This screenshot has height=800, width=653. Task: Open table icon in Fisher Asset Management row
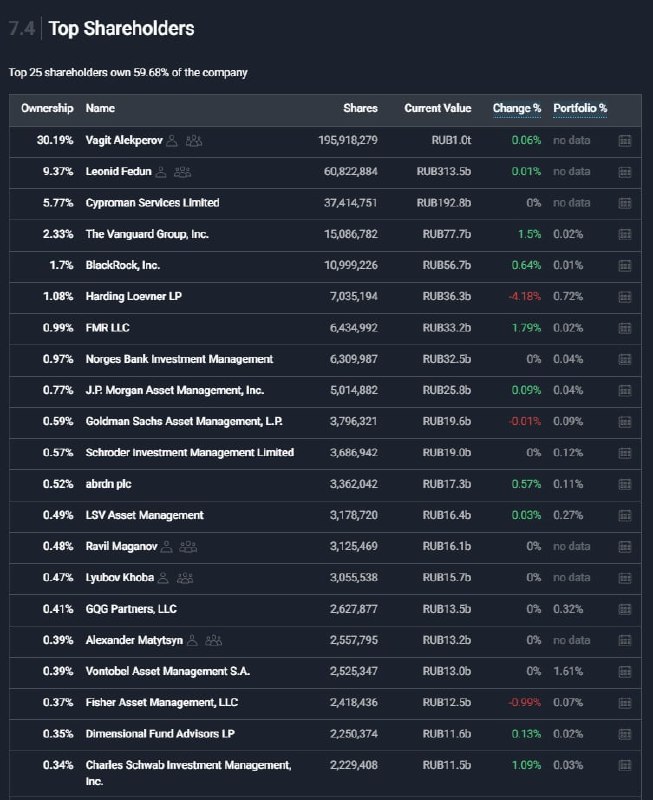pyautogui.click(x=625, y=703)
